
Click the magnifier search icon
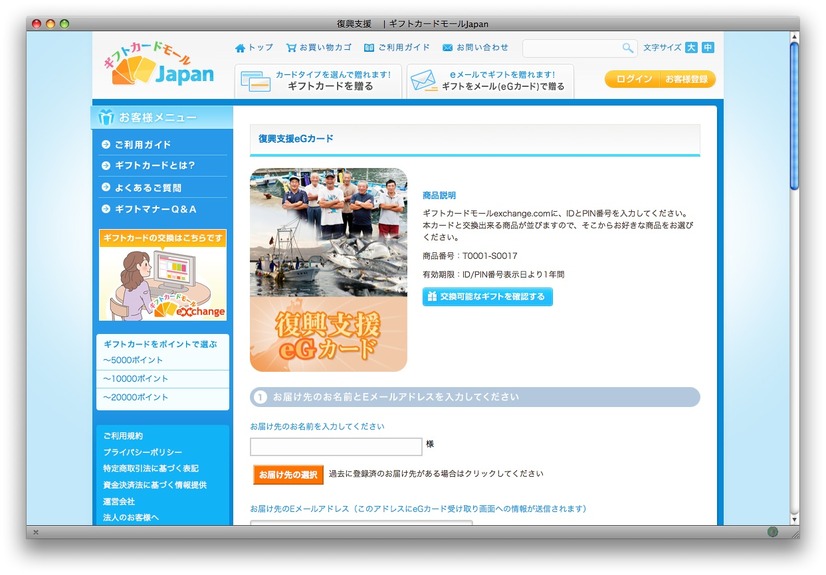[627, 48]
